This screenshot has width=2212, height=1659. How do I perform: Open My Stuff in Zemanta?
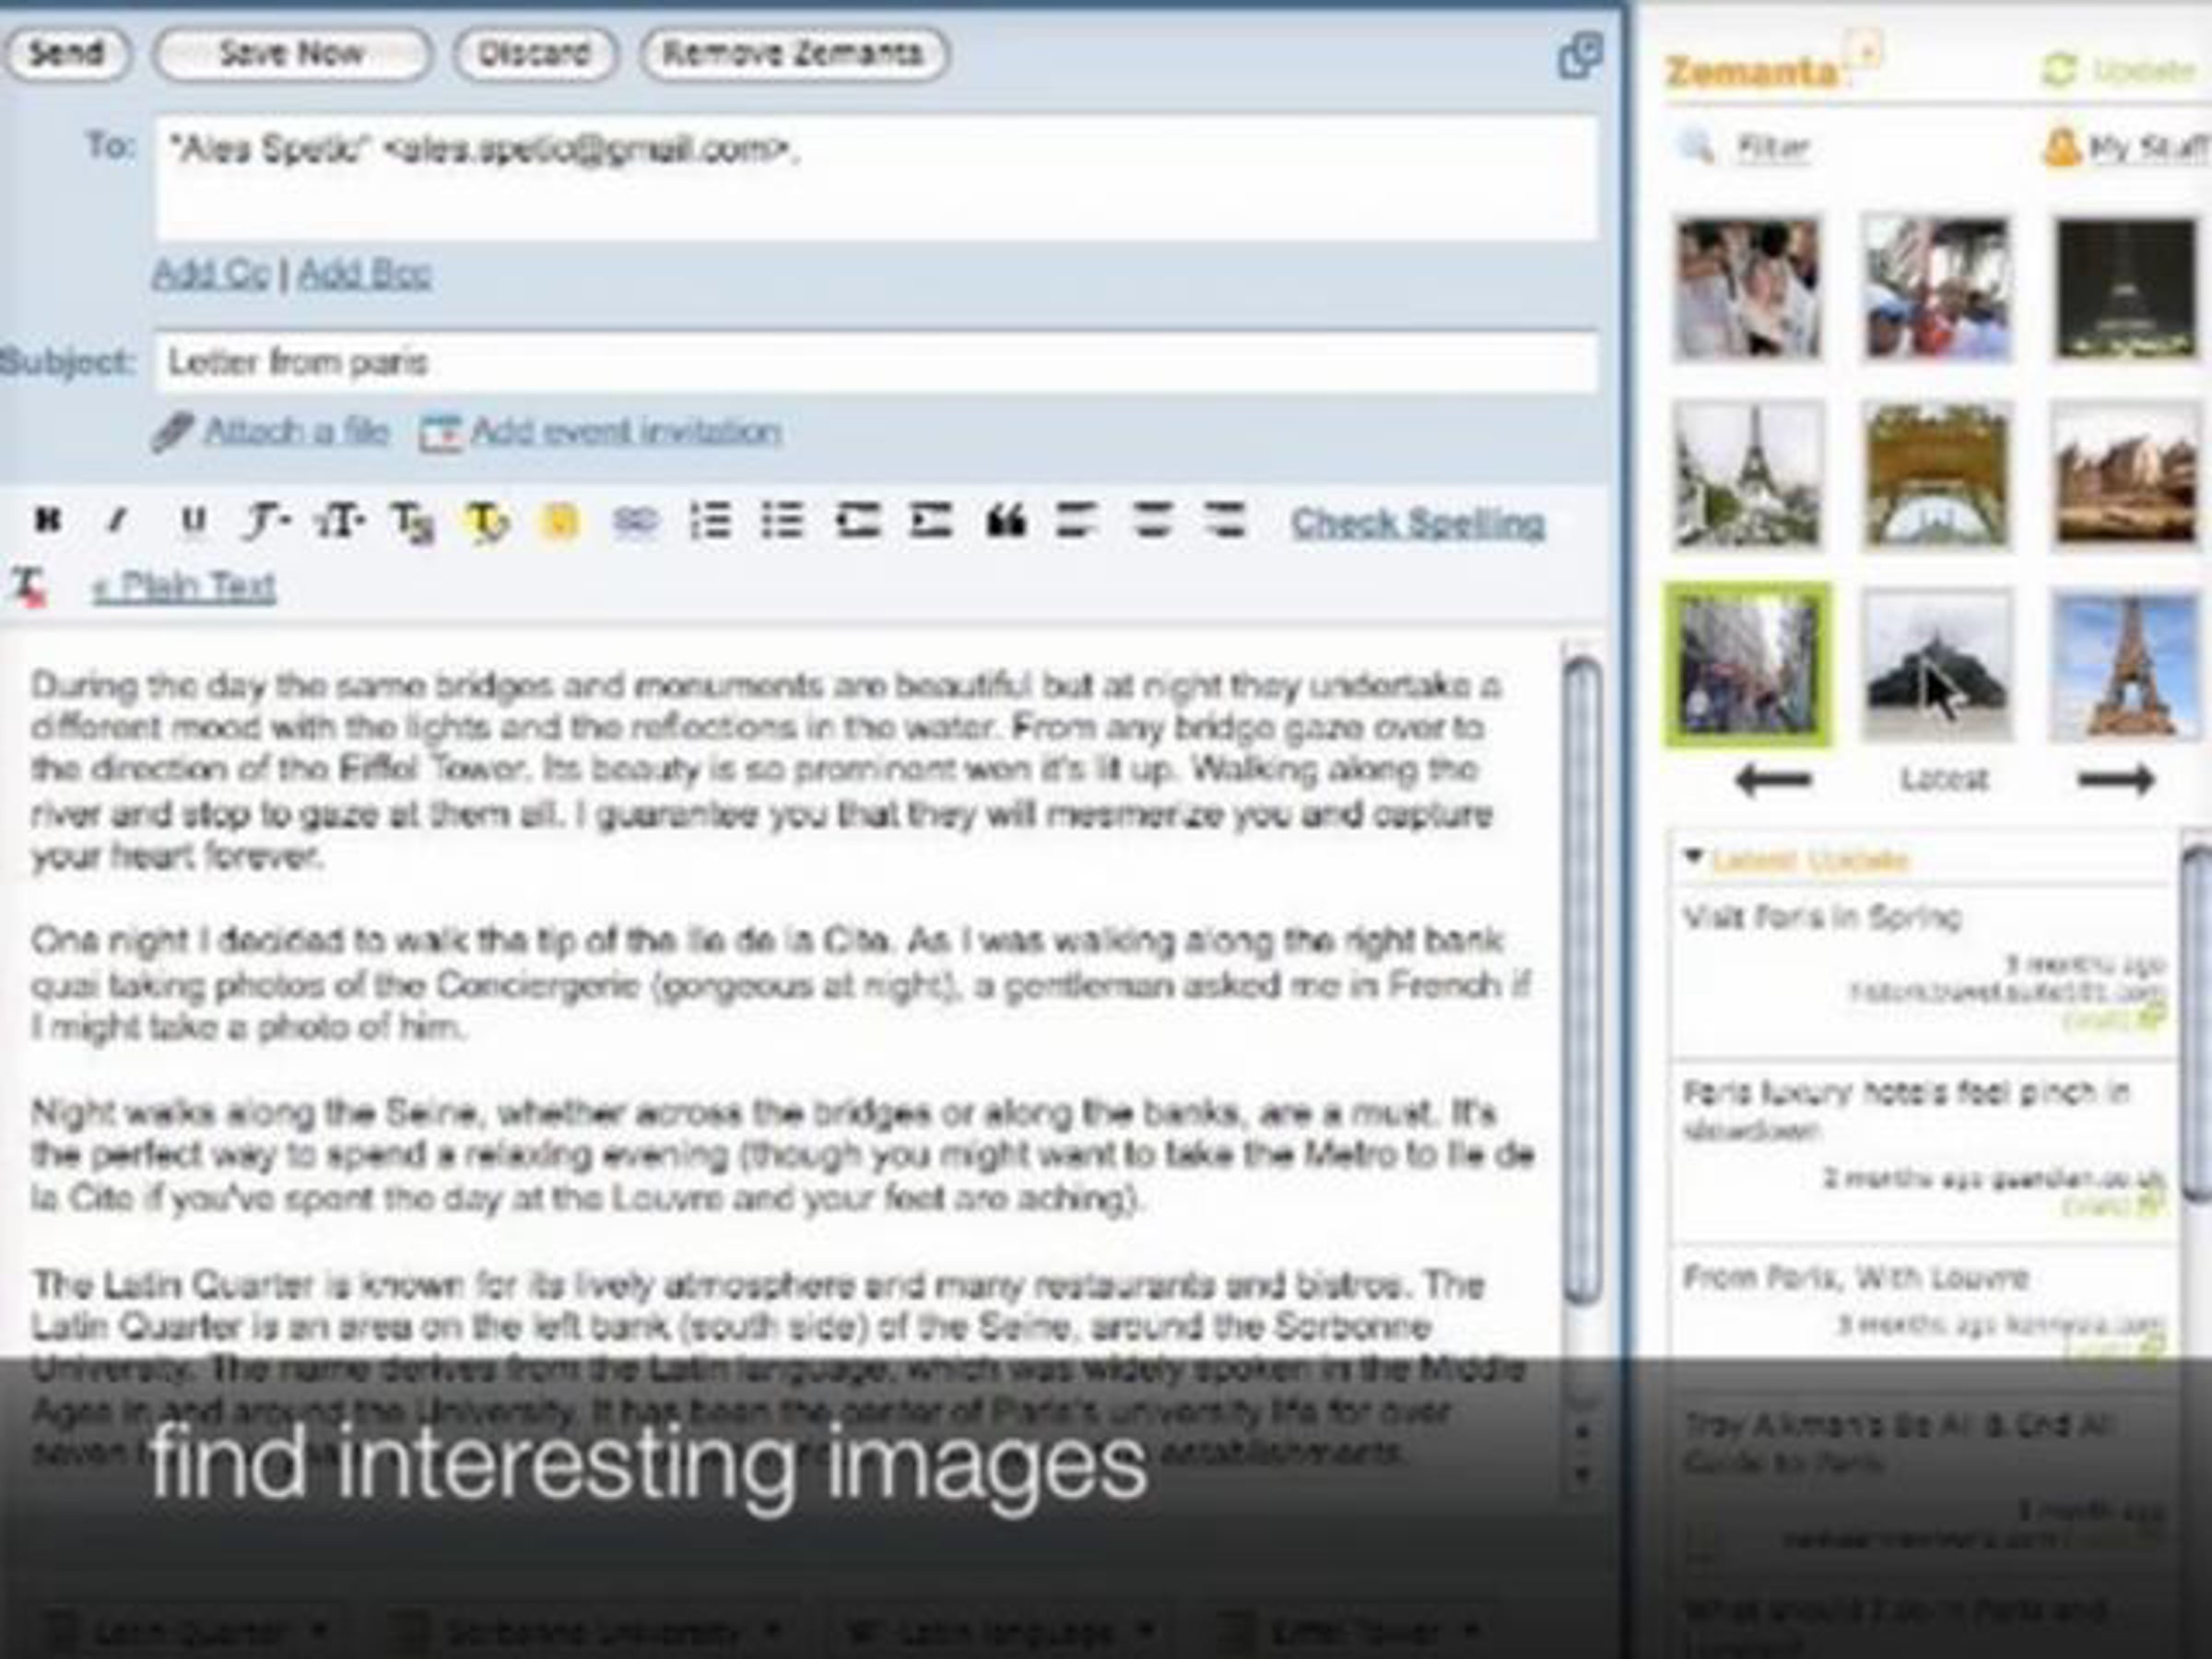click(x=2126, y=148)
